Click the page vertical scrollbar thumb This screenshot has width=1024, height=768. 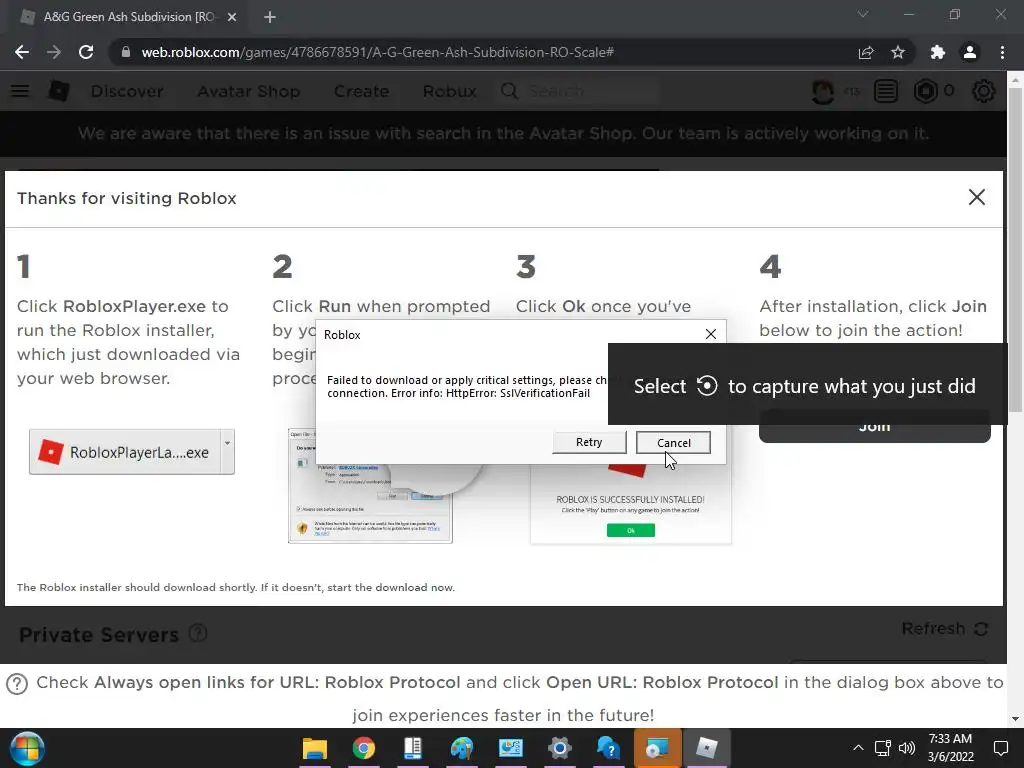pyautogui.click(x=1015, y=248)
